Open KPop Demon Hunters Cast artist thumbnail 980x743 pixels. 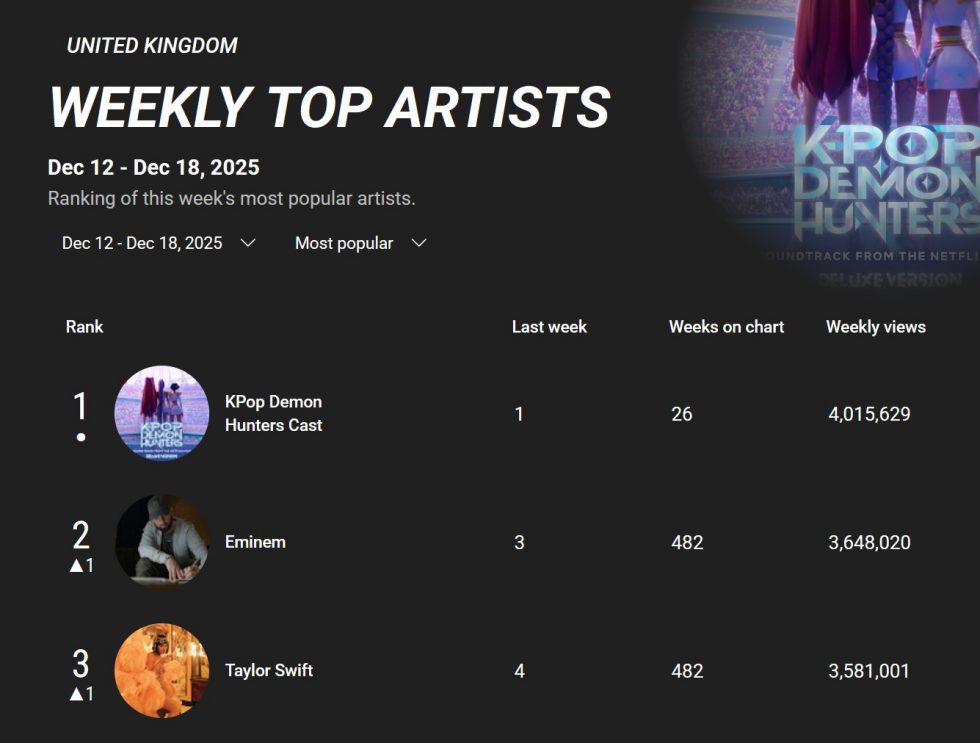[x=162, y=413]
